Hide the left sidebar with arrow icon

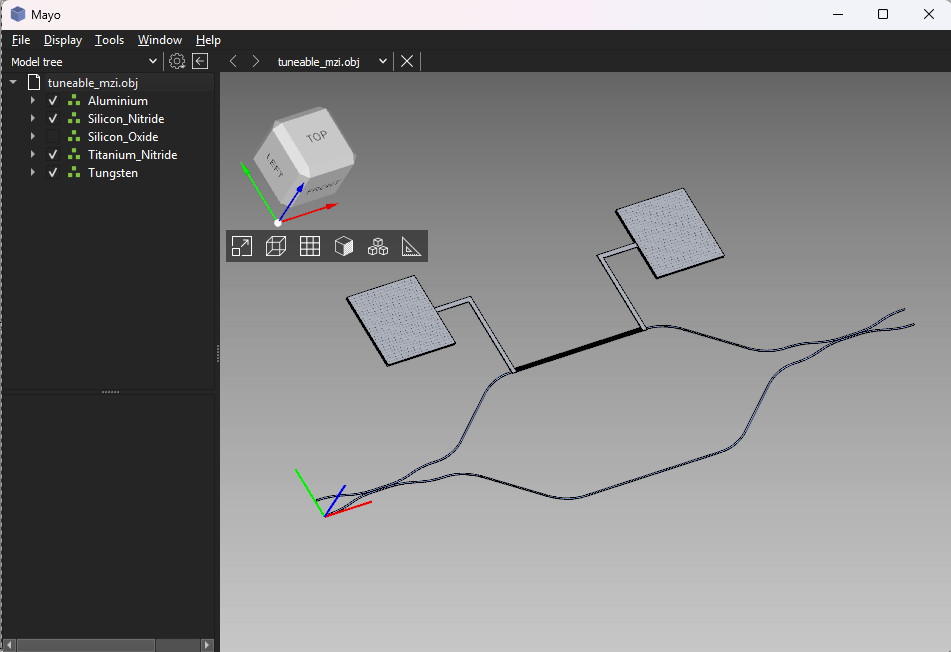click(200, 61)
